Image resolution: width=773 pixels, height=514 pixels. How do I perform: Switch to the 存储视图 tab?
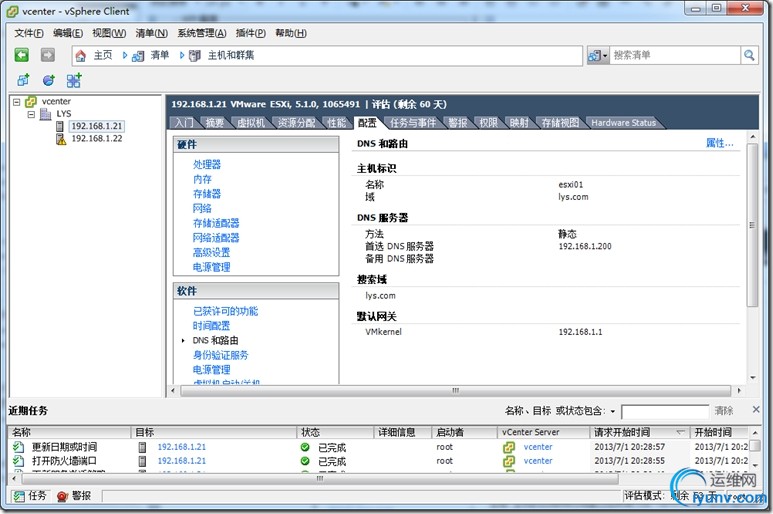[561, 123]
